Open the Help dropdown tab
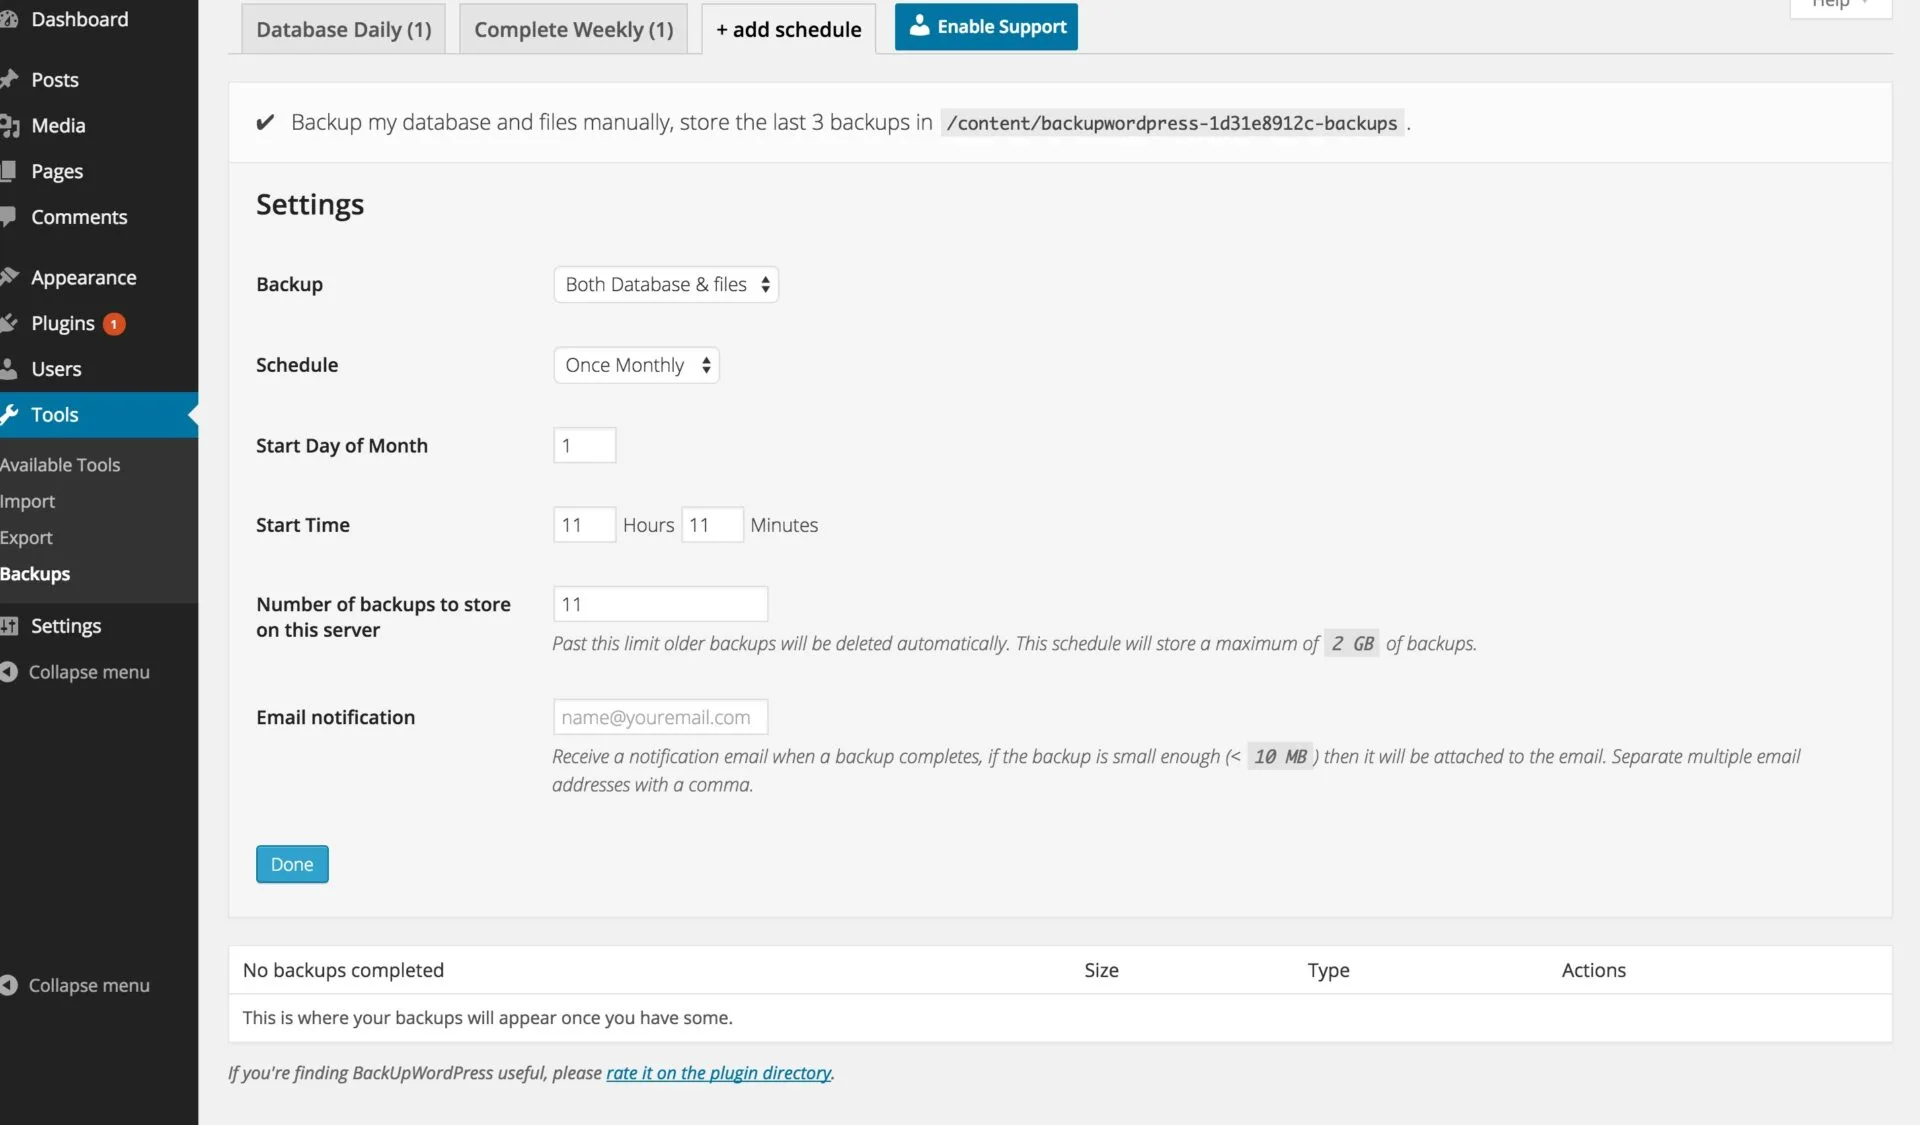1920x1125 pixels. coord(1840,6)
